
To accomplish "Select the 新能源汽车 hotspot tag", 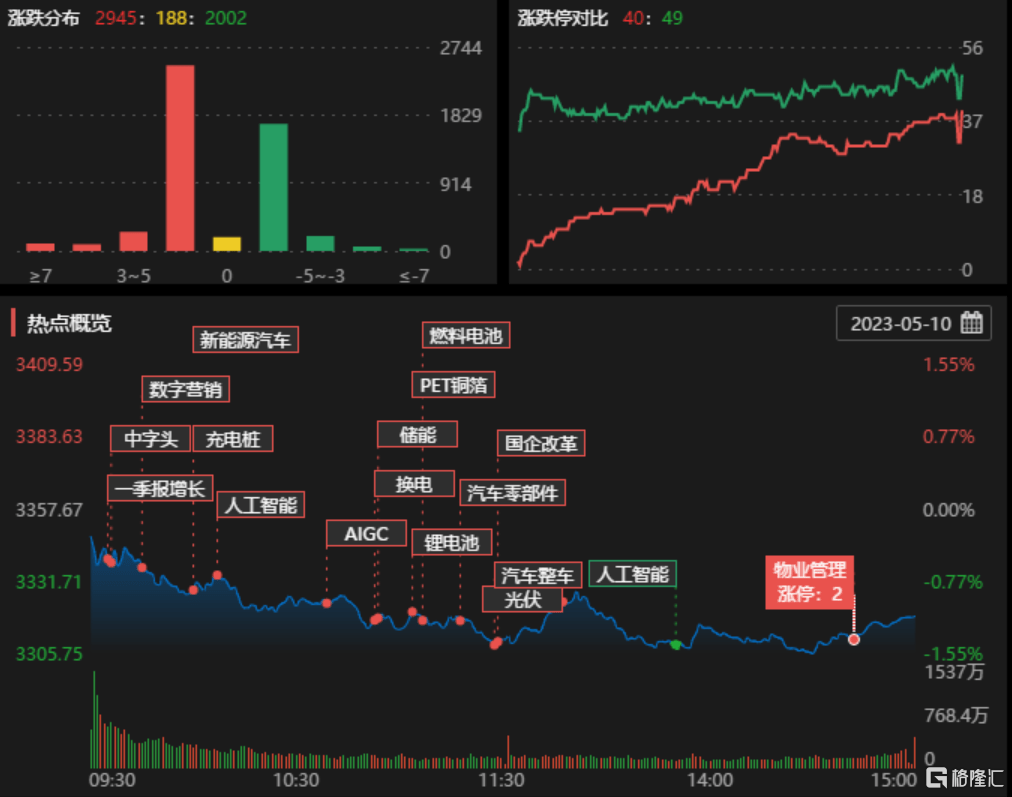I will coord(245,340).
